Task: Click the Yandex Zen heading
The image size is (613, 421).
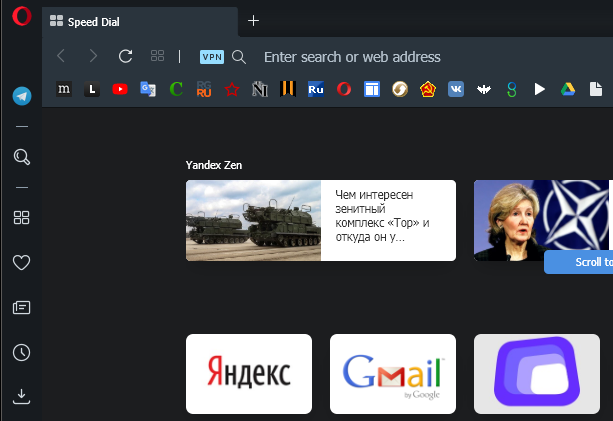Action: point(214,165)
